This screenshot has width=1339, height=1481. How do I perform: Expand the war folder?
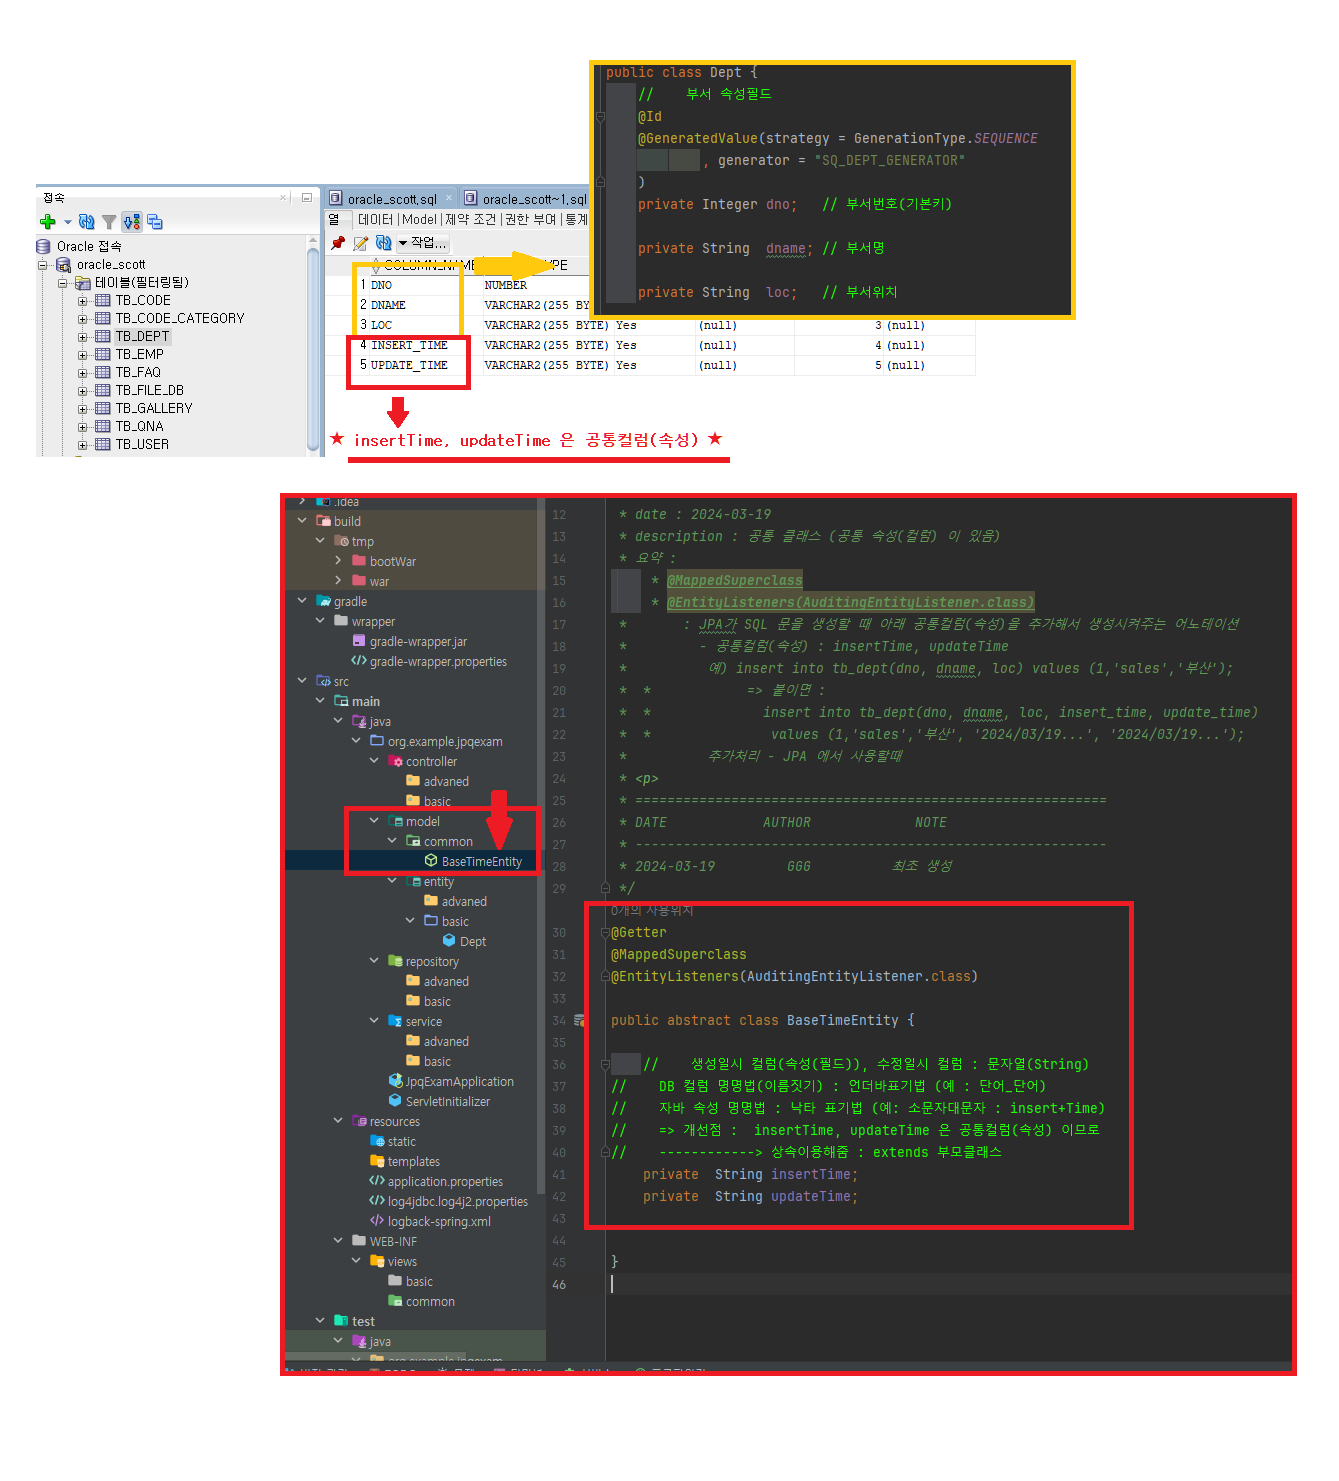[x=338, y=581]
